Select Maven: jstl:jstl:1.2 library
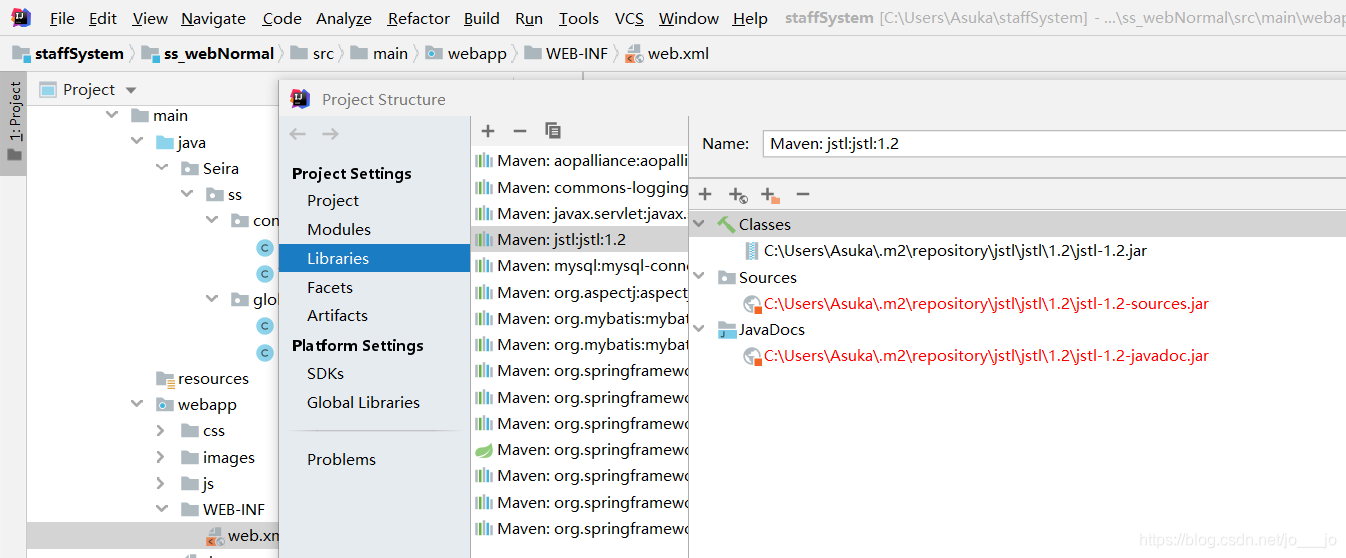 (580, 239)
